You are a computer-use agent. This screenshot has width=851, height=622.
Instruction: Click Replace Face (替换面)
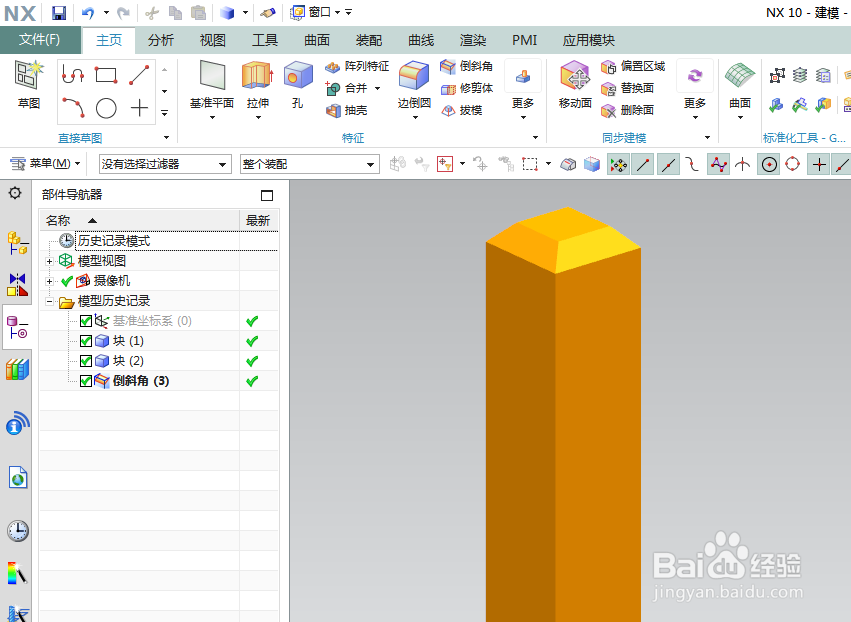point(627,88)
